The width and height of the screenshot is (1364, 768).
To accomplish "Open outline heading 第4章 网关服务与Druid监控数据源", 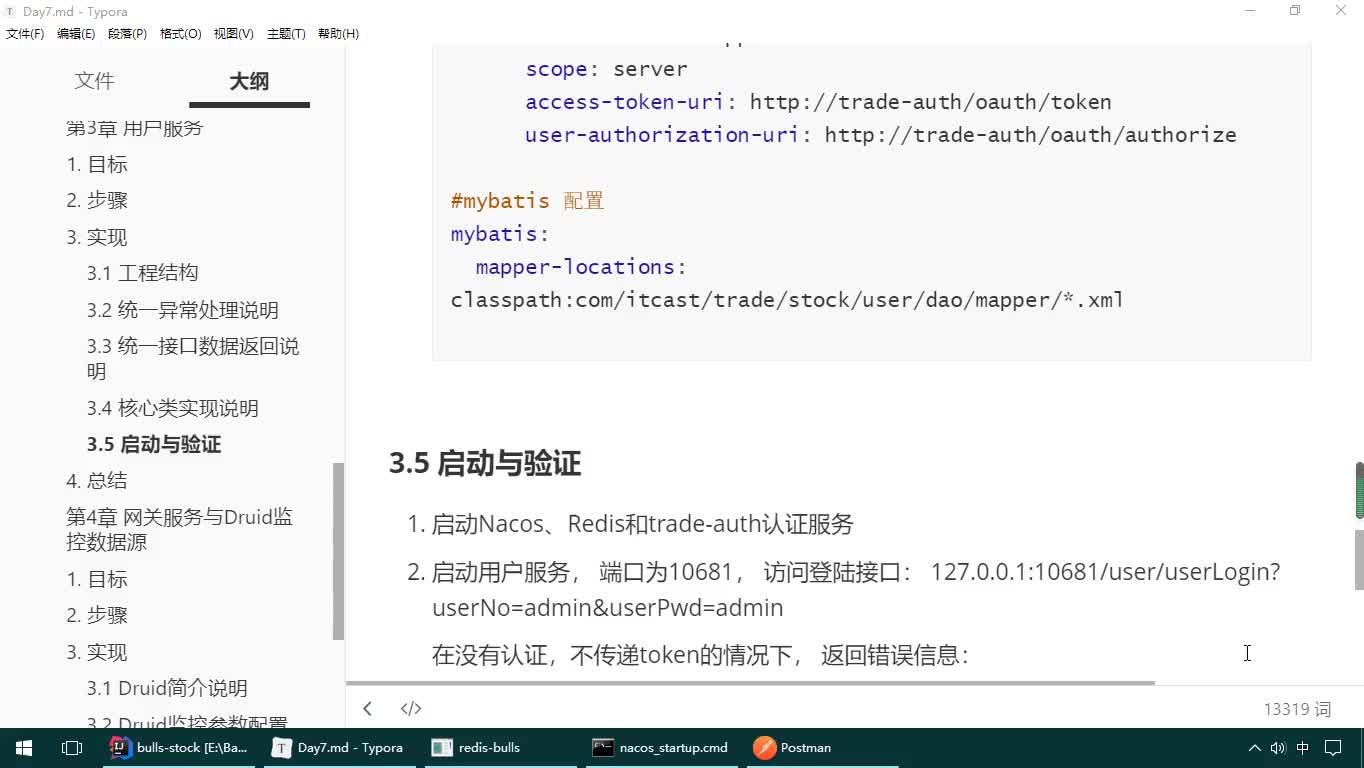I will tap(179, 529).
